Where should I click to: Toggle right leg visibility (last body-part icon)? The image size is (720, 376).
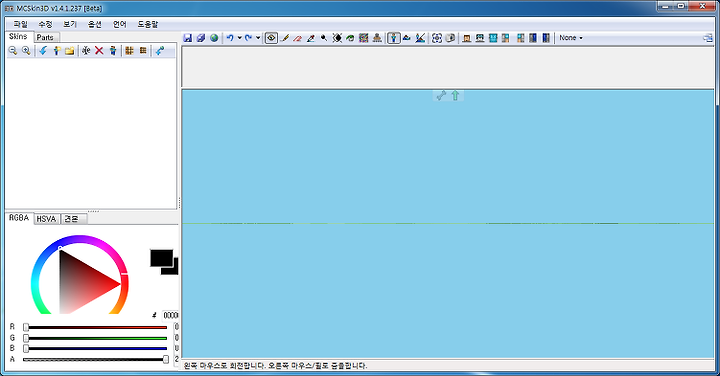pos(546,38)
